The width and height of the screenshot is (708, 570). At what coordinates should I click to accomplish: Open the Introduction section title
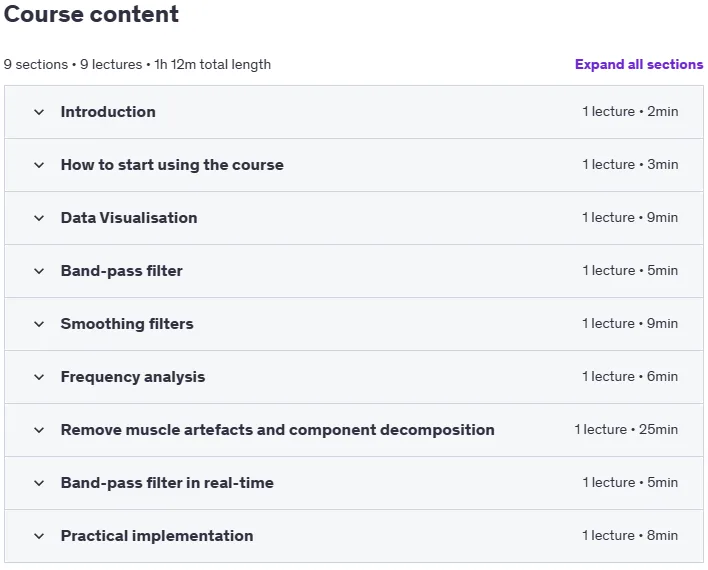click(108, 112)
